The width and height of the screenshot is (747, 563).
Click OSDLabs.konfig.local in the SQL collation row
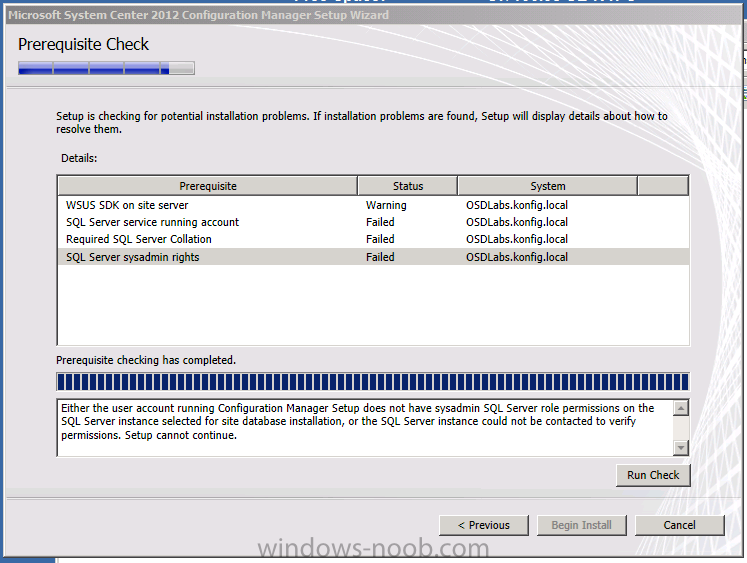coord(517,239)
